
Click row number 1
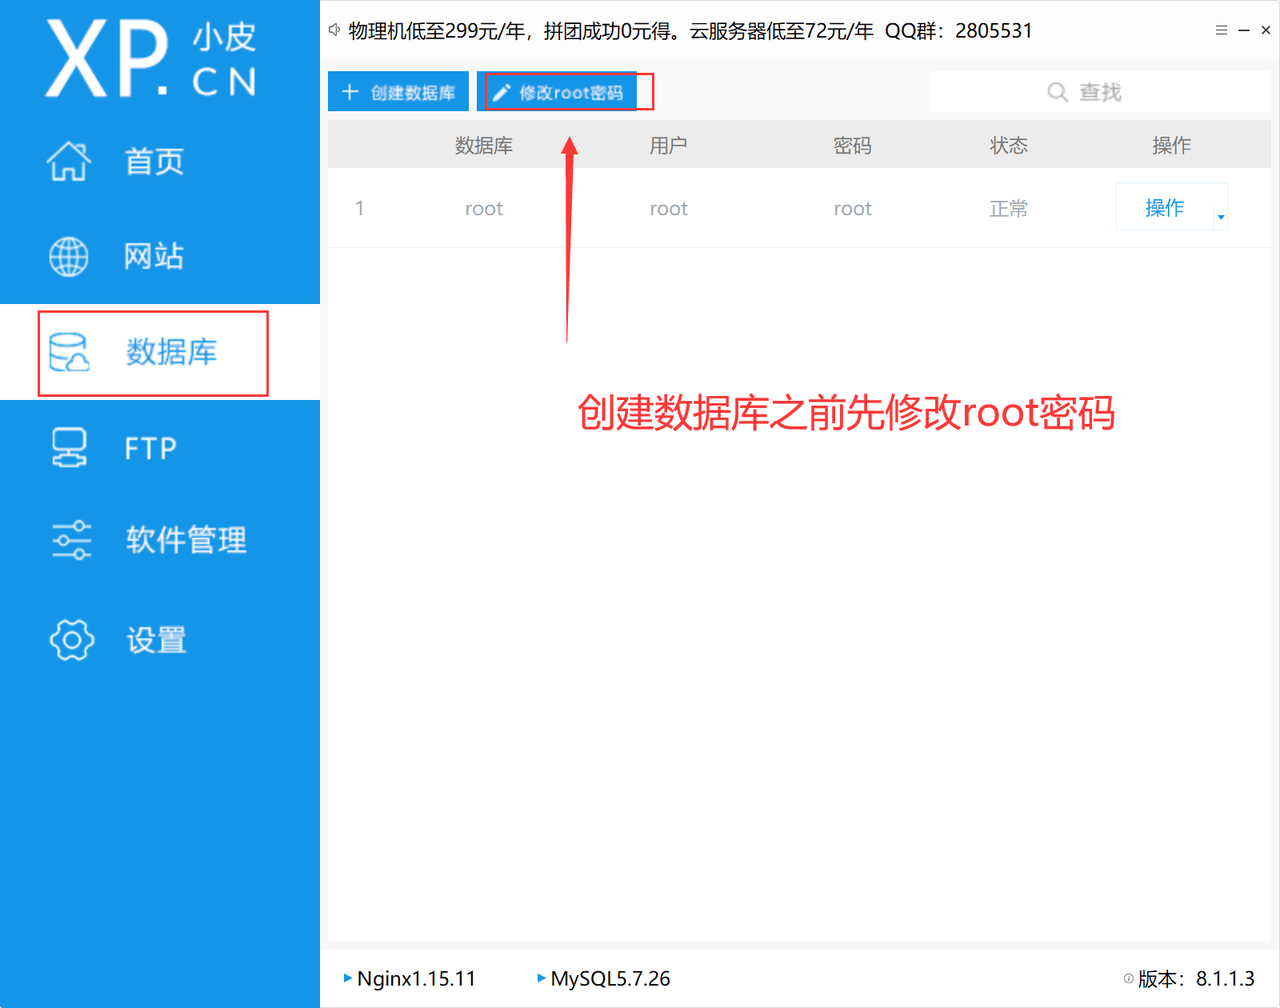pos(359,208)
